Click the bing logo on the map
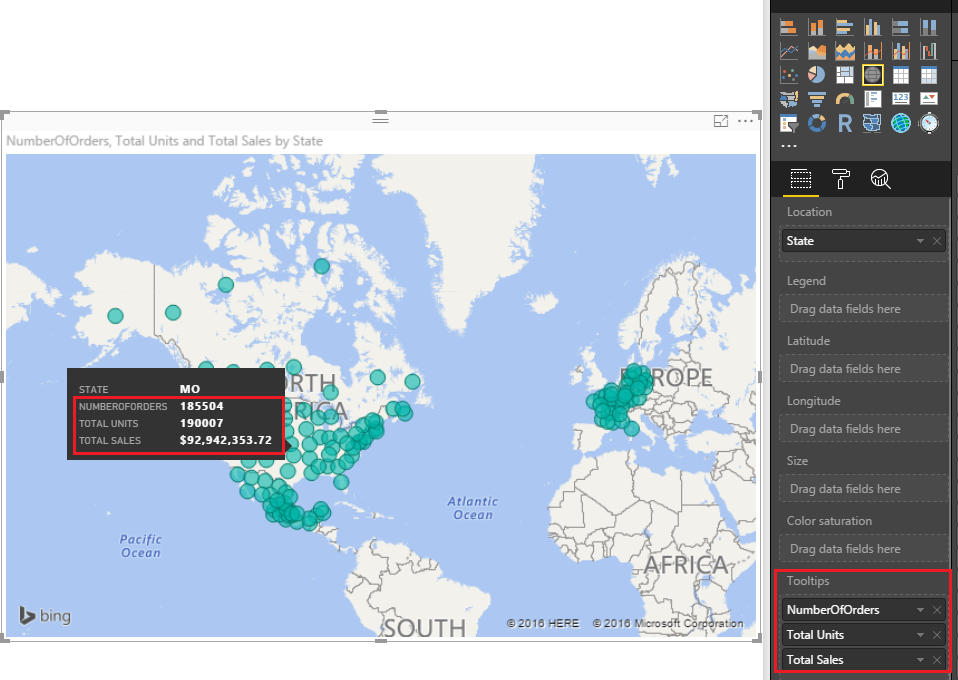Screen dimensions: 958x680 tap(45, 615)
